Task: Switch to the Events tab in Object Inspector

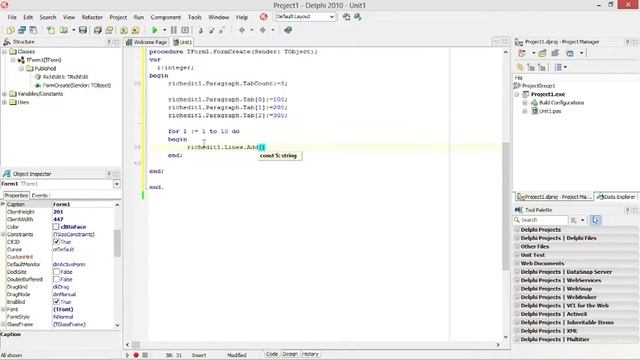Action: [40, 196]
